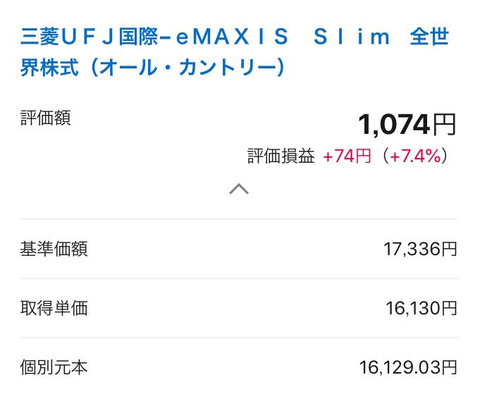This screenshot has height=394, width=480.
Task: Select the +74円 profit value
Action: pyautogui.click(x=347, y=156)
